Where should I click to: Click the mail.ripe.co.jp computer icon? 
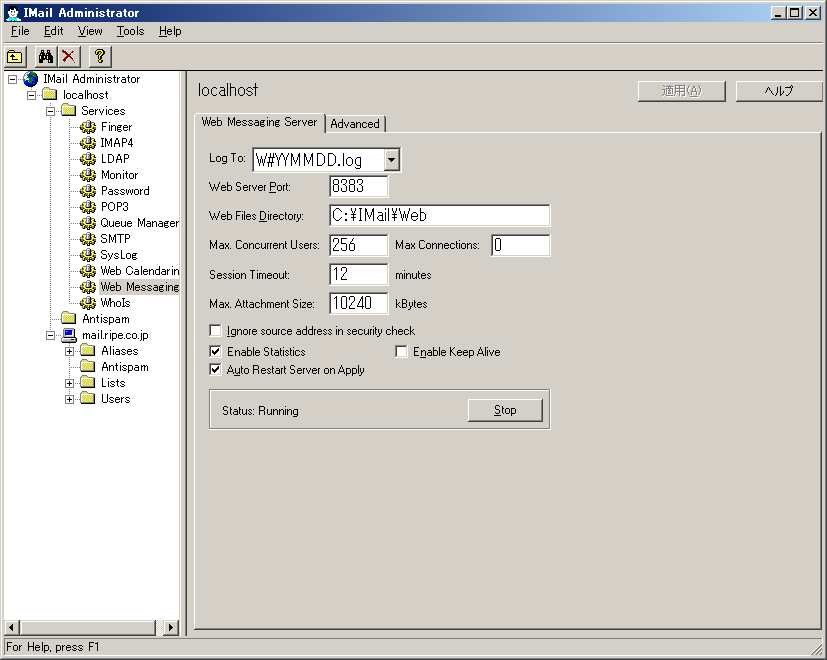tap(69, 335)
